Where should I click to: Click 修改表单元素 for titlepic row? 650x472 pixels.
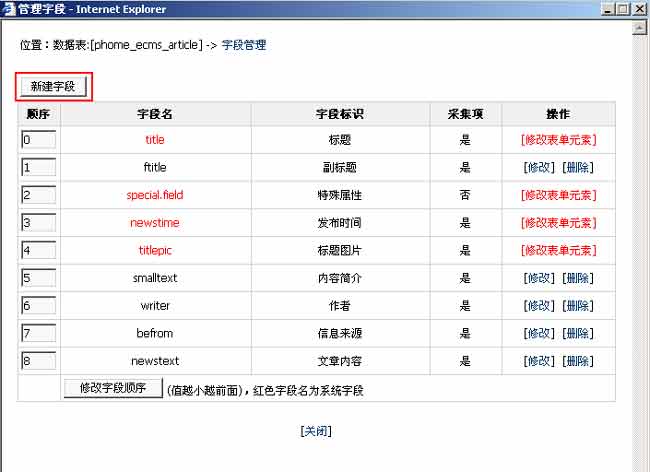coord(558,250)
